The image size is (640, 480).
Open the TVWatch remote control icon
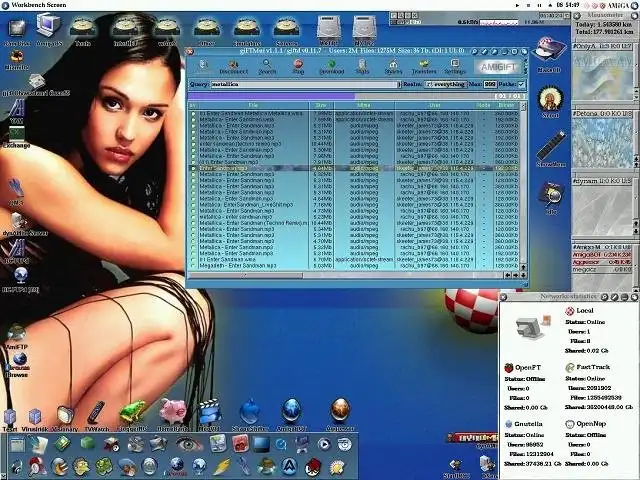coord(96,416)
